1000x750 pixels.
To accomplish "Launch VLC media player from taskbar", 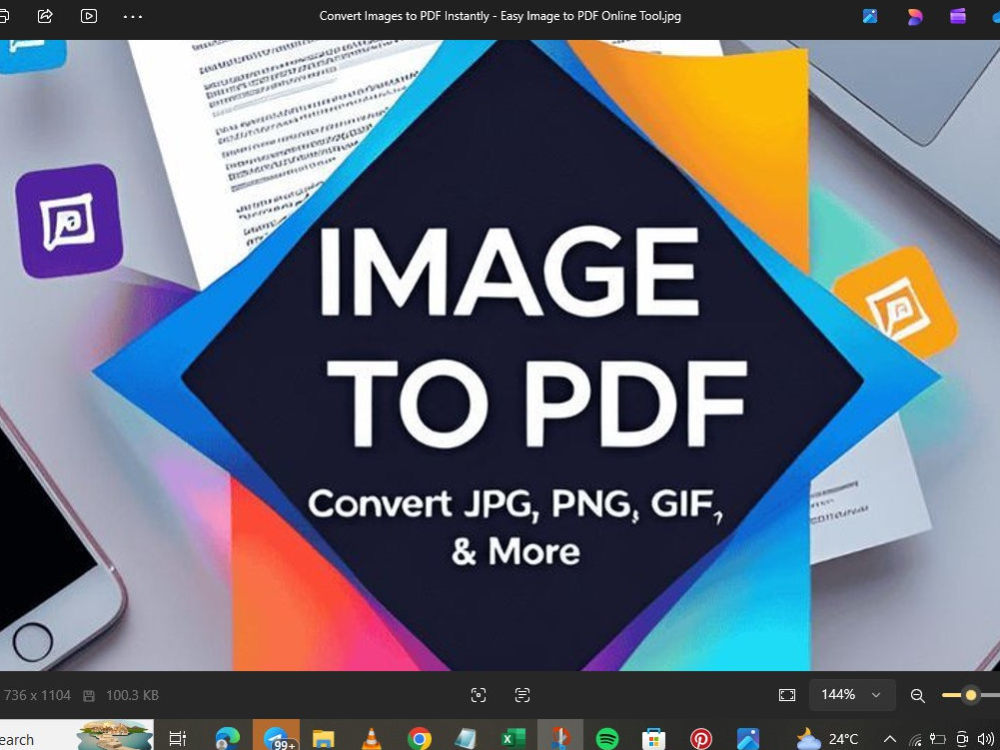I will tap(371, 739).
